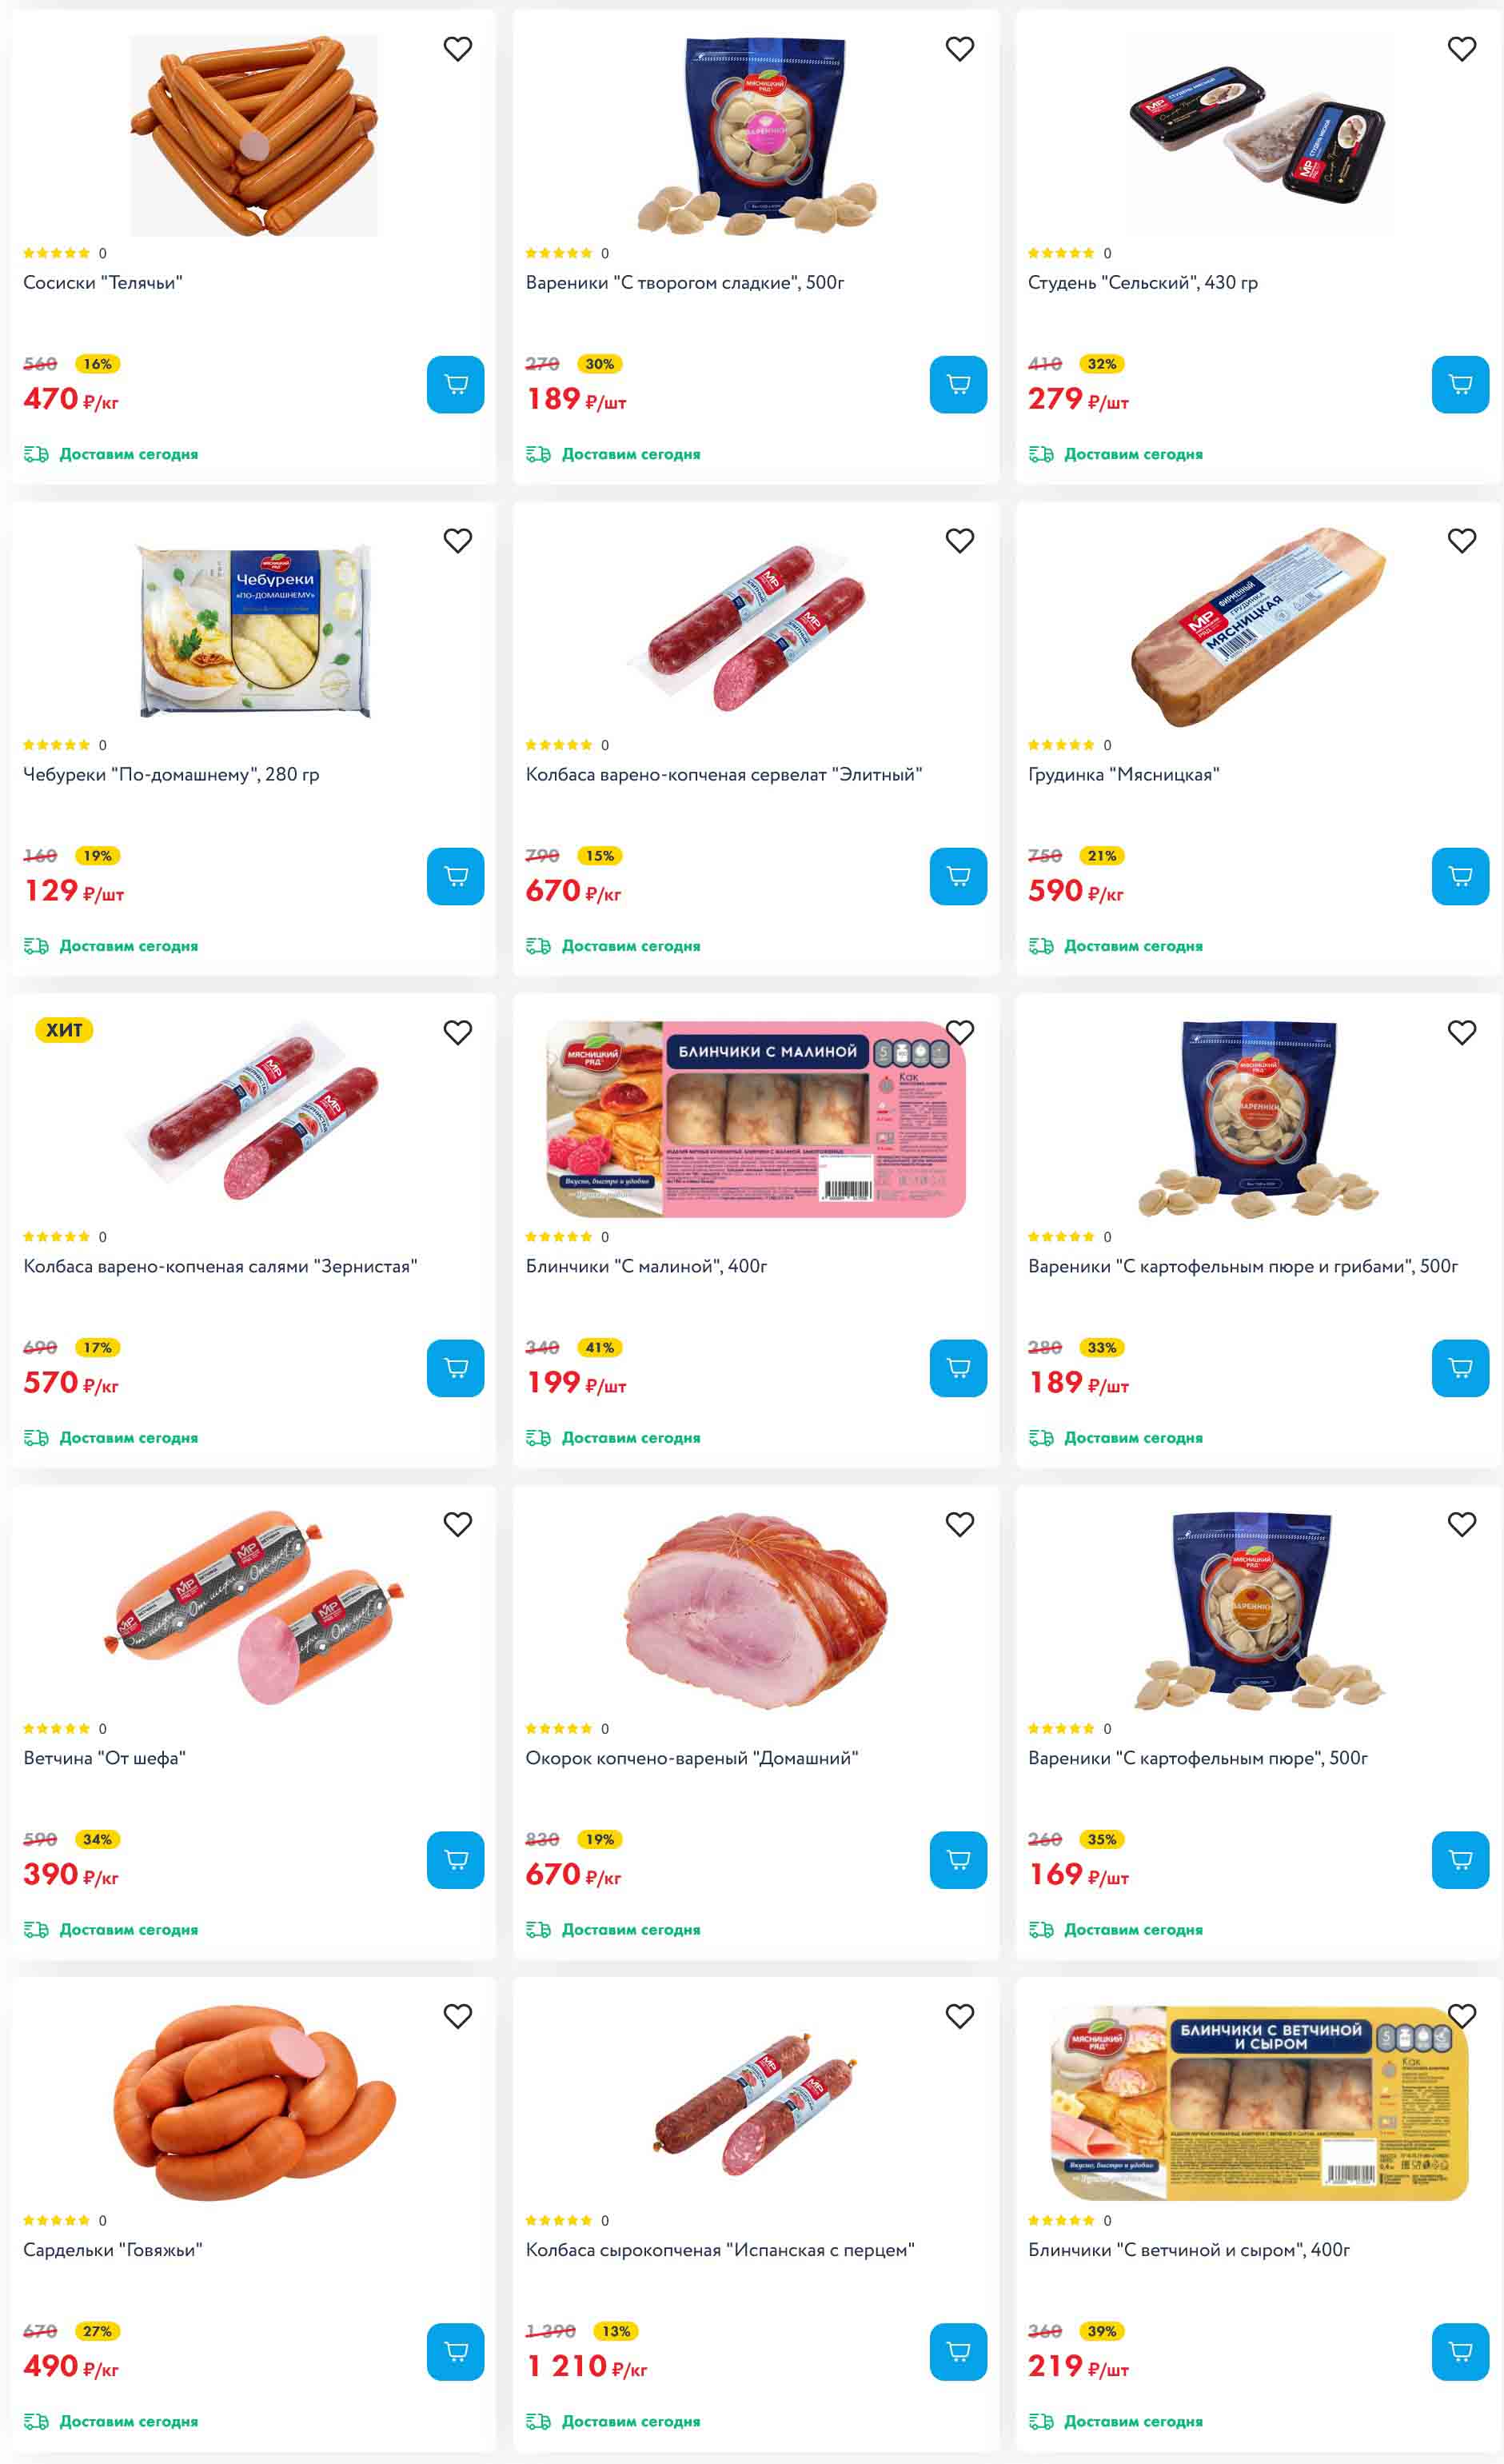Add Ветчина "От шефа" to cart
The width and height of the screenshot is (1504, 2464).
click(455, 1860)
